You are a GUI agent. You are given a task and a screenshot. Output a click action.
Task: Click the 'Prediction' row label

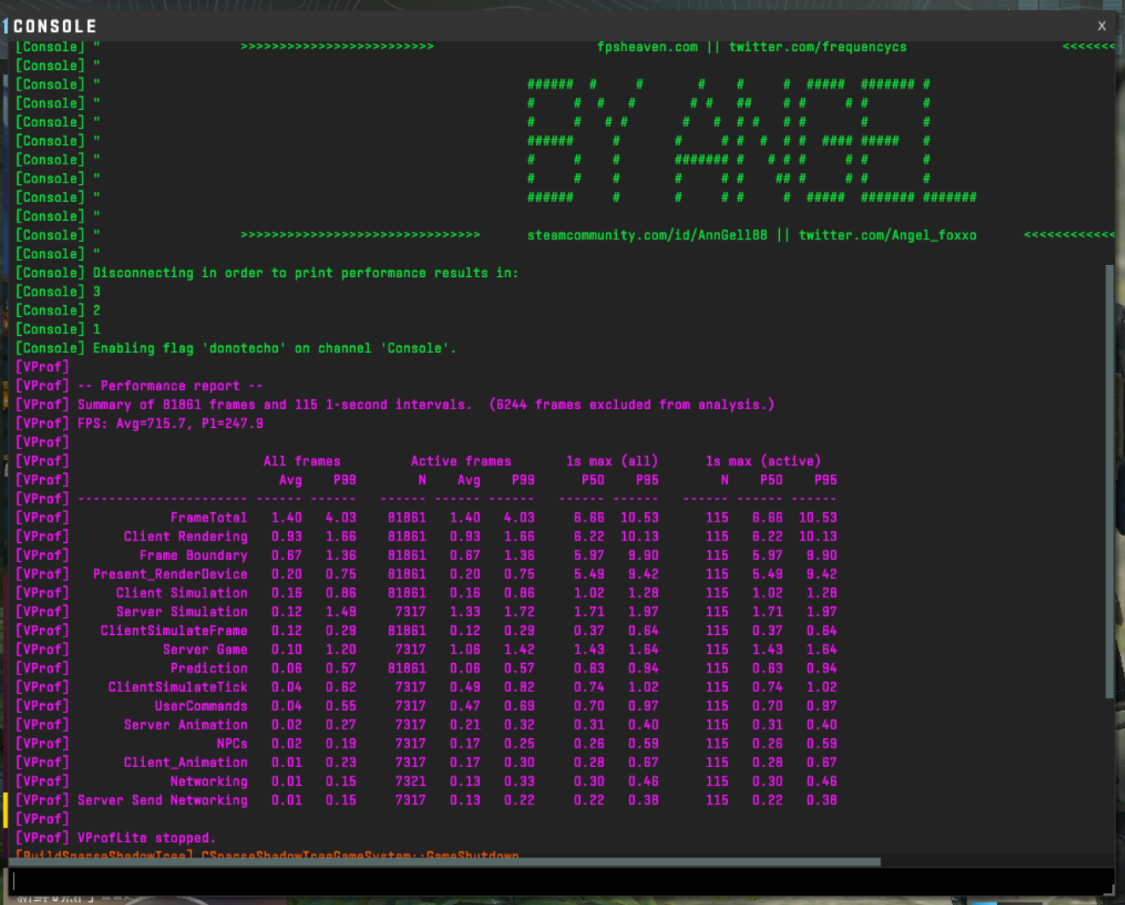[x=209, y=668]
